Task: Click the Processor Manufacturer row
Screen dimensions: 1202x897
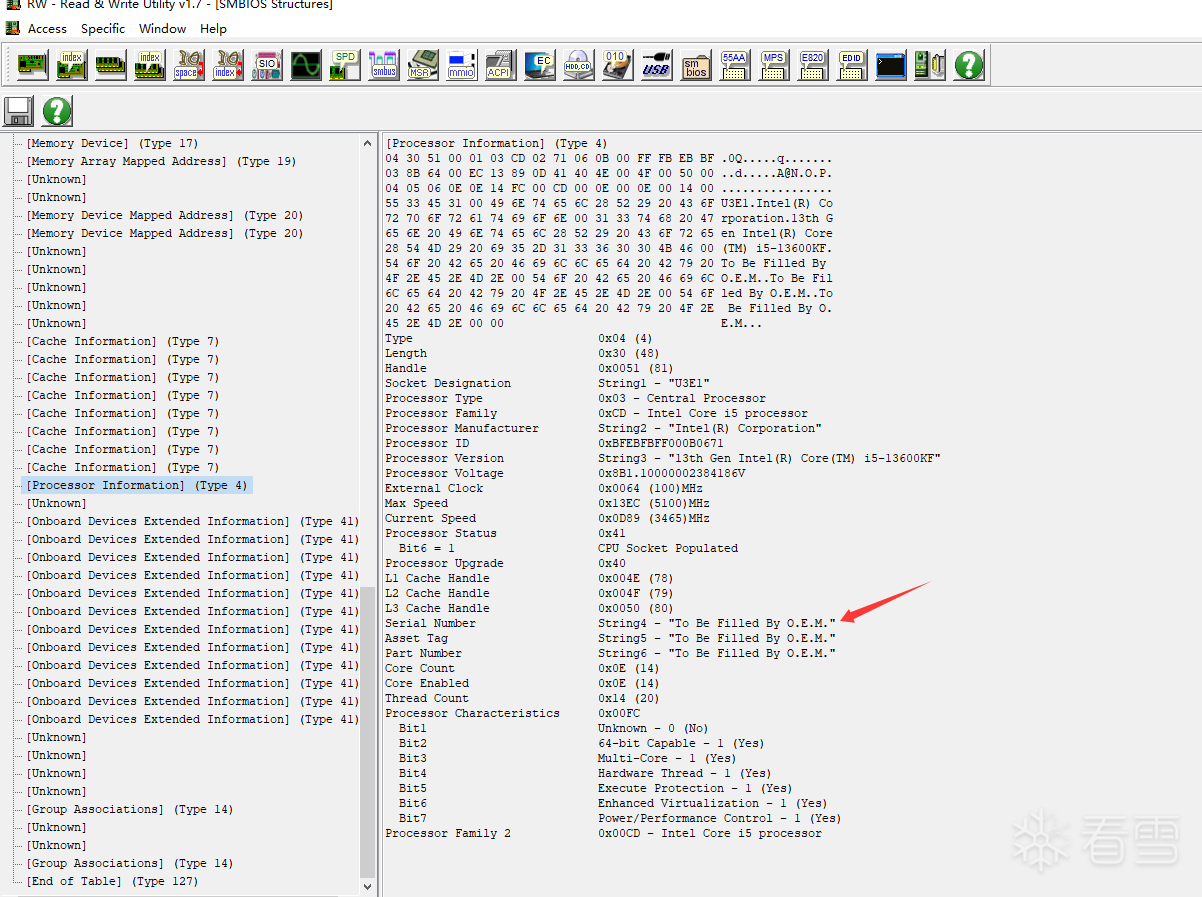Action: click(603, 428)
